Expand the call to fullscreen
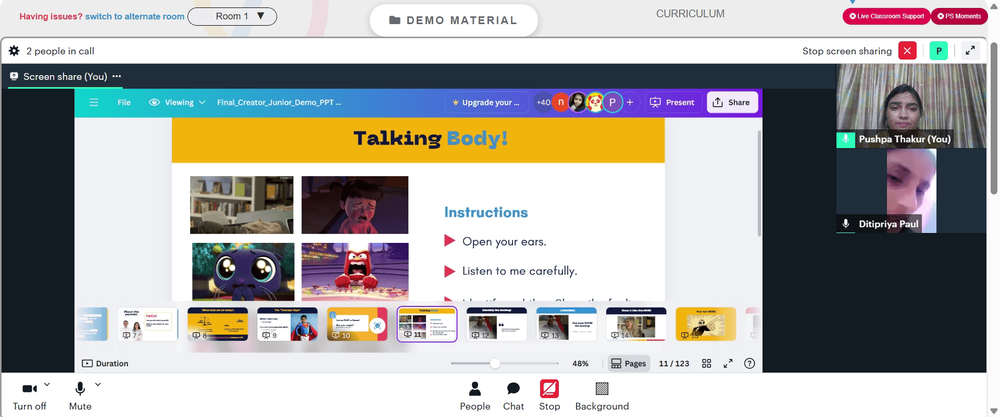This screenshot has width=1000, height=417. click(x=970, y=51)
